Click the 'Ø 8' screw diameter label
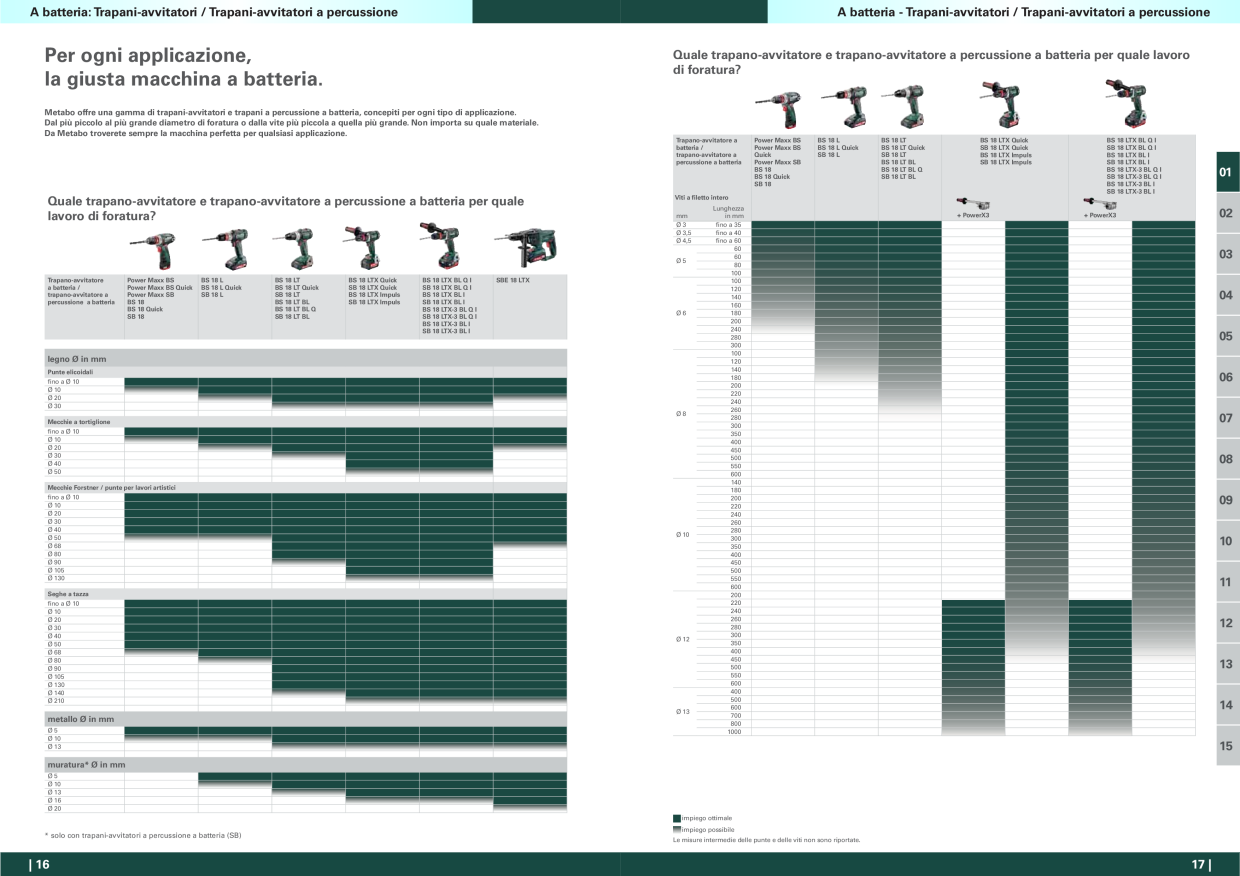The image size is (1240, 876). (x=682, y=413)
